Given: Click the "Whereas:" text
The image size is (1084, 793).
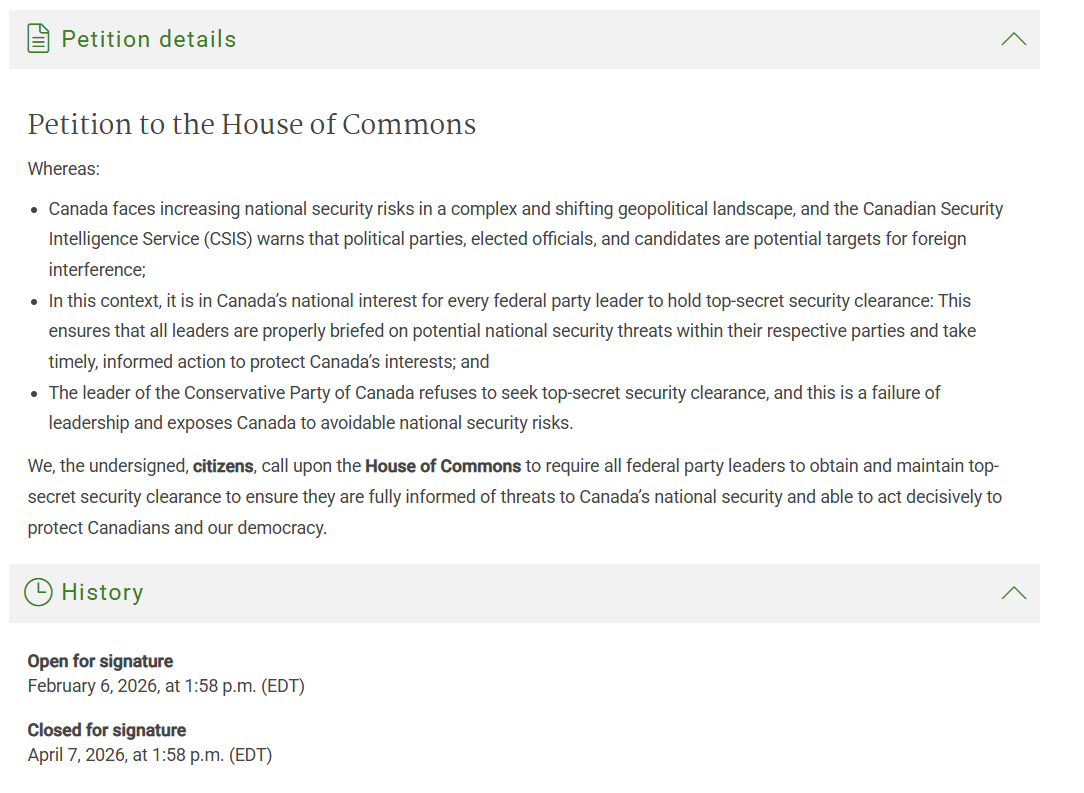Looking at the screenshot, I should (64, 168).
